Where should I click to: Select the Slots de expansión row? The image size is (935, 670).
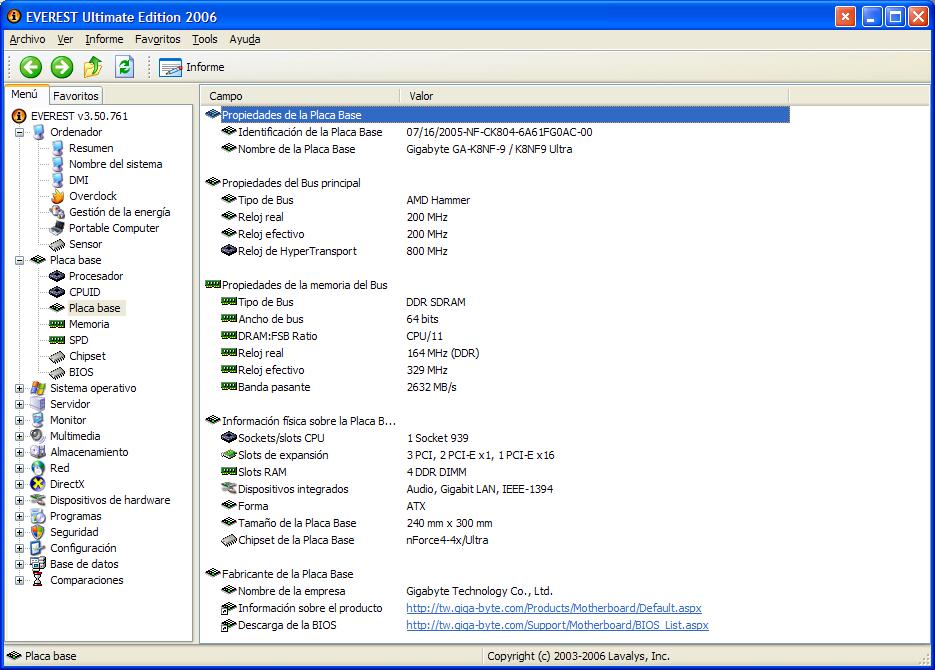pyautogui.click(x=497, y=455)
